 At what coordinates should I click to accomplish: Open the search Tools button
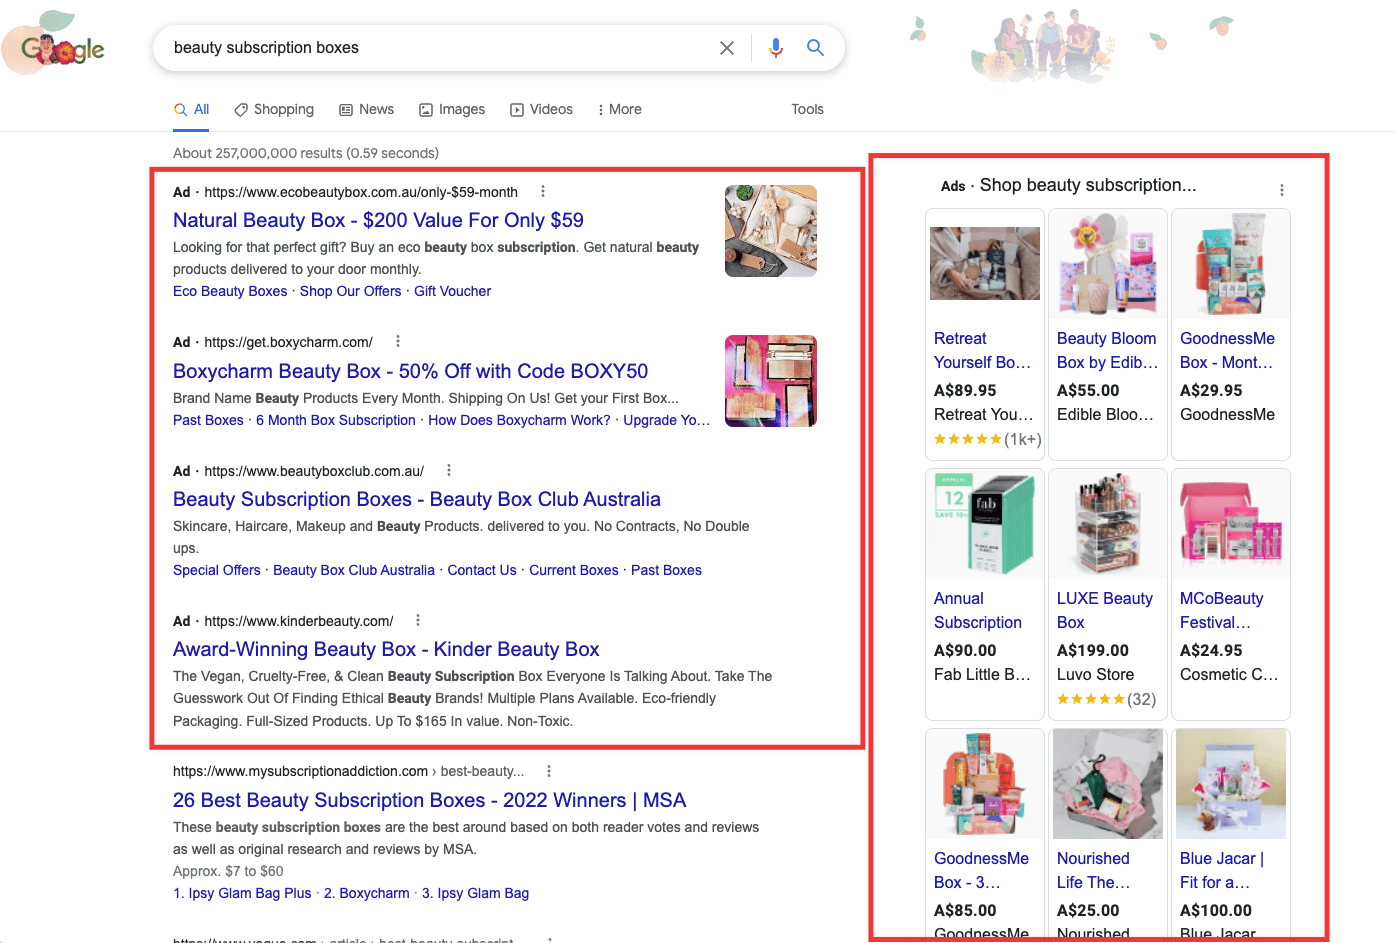click(x=807, y=109)
